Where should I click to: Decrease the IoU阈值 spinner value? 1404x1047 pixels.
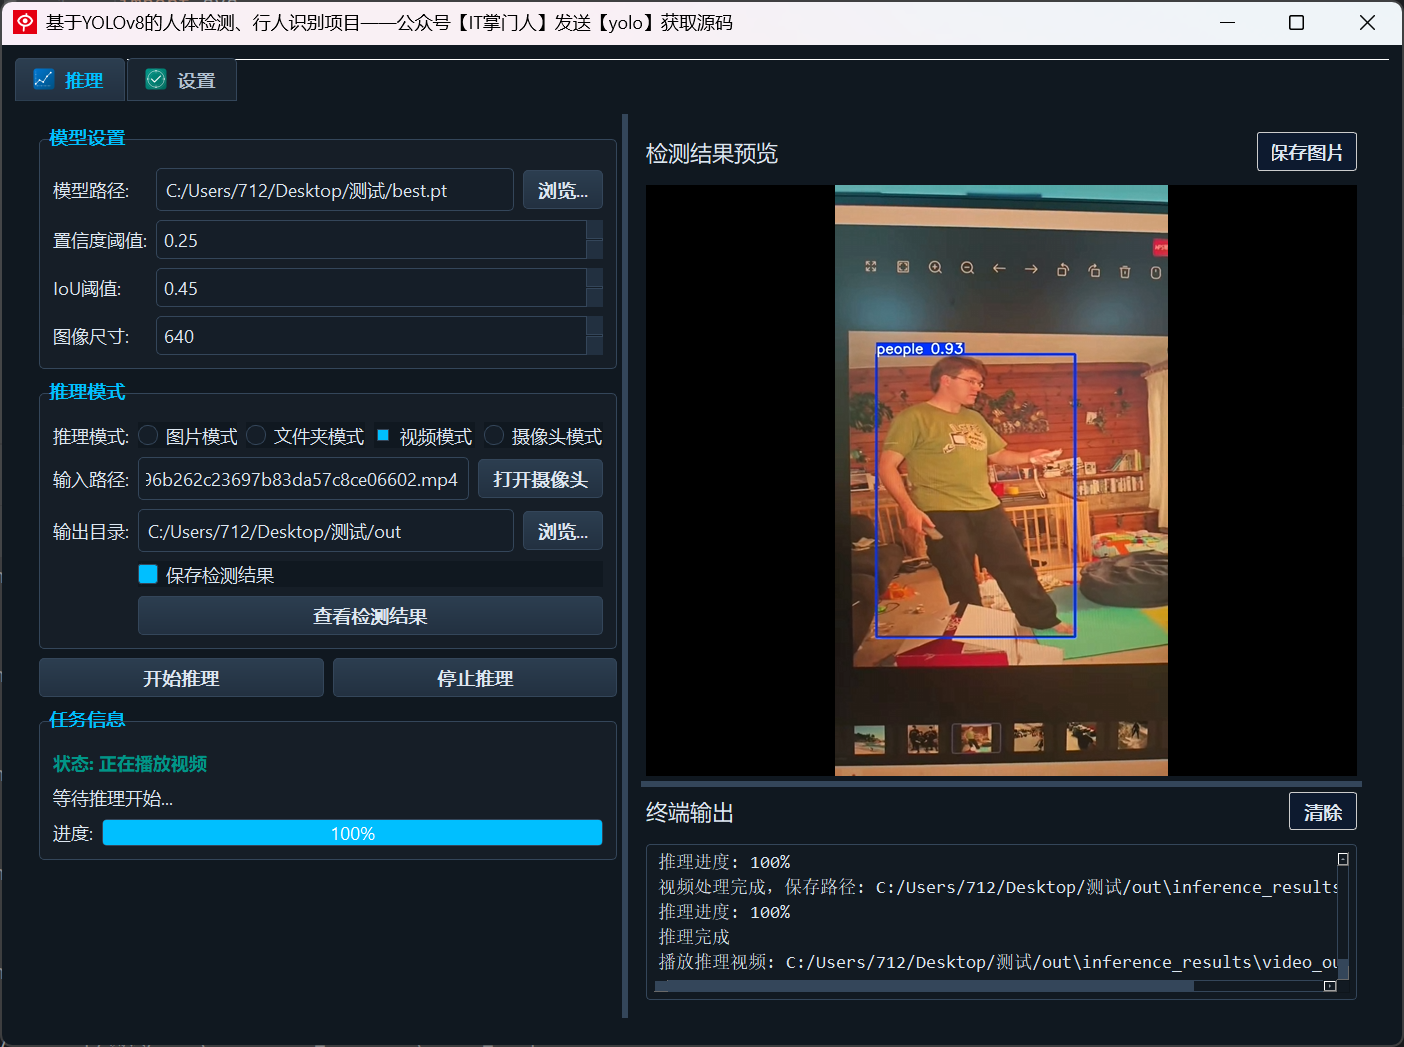(595, 298)
